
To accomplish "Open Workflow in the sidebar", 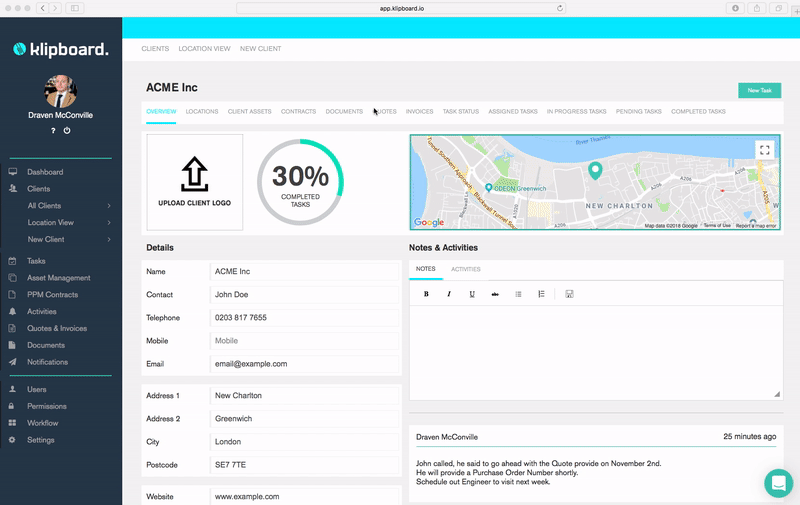I will (42, 423).
